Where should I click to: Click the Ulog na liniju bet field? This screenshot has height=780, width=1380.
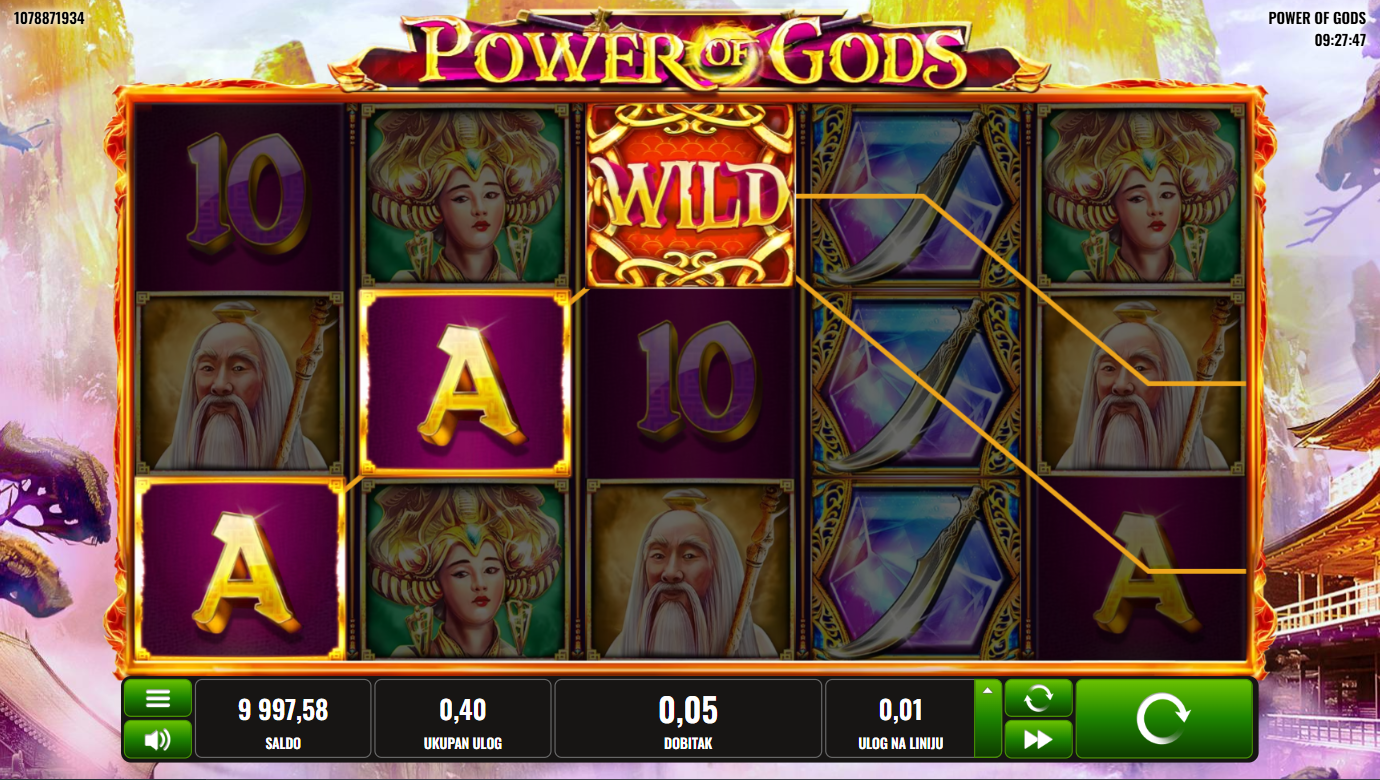tap(900, 719)
